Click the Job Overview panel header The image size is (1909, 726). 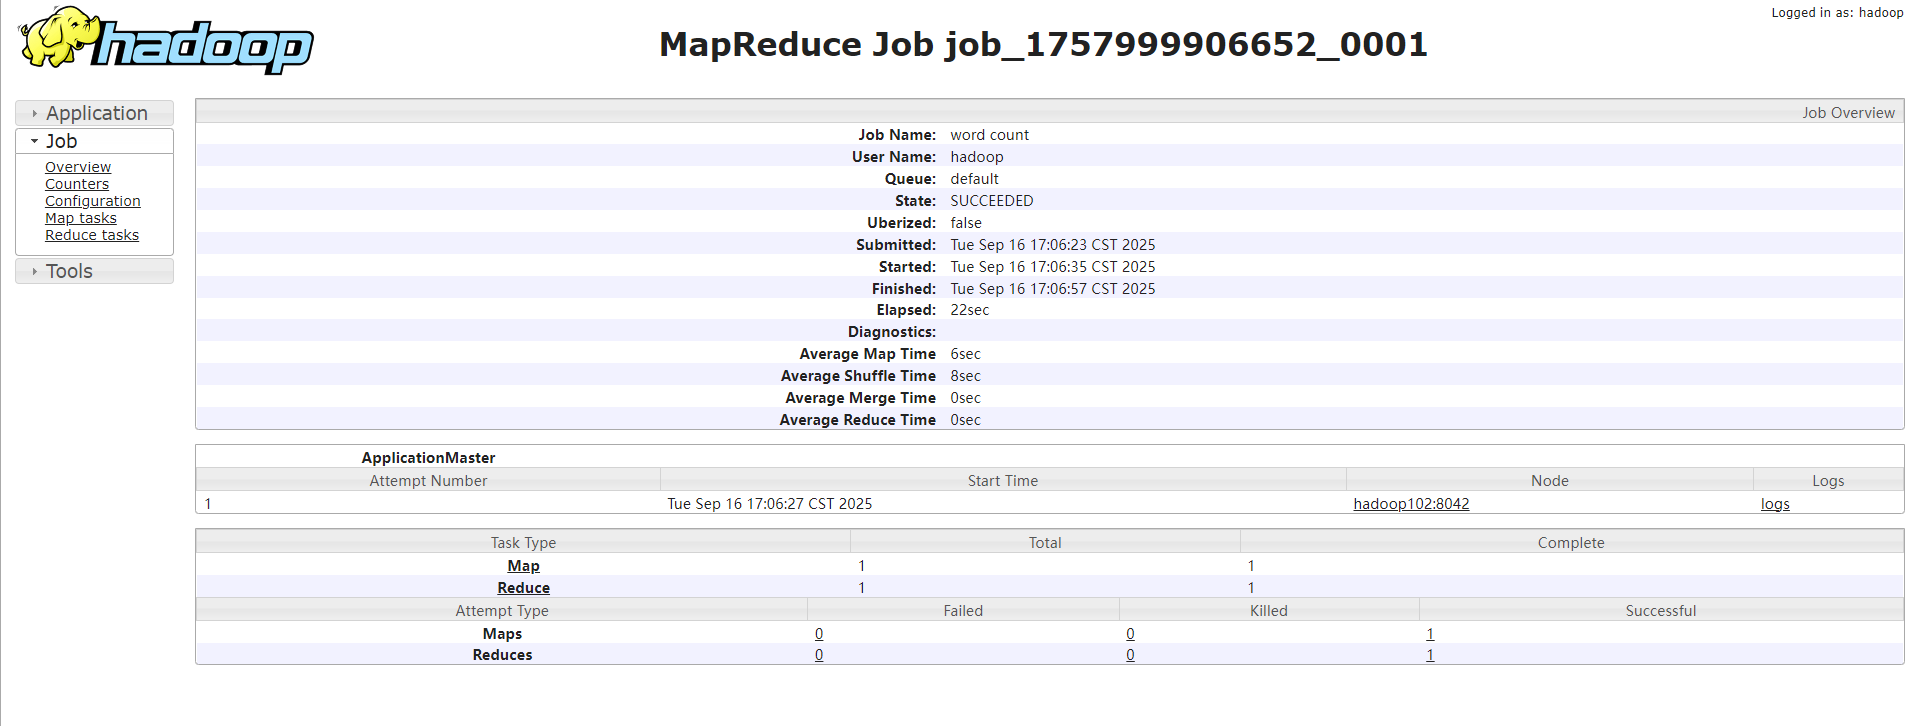1848,113
